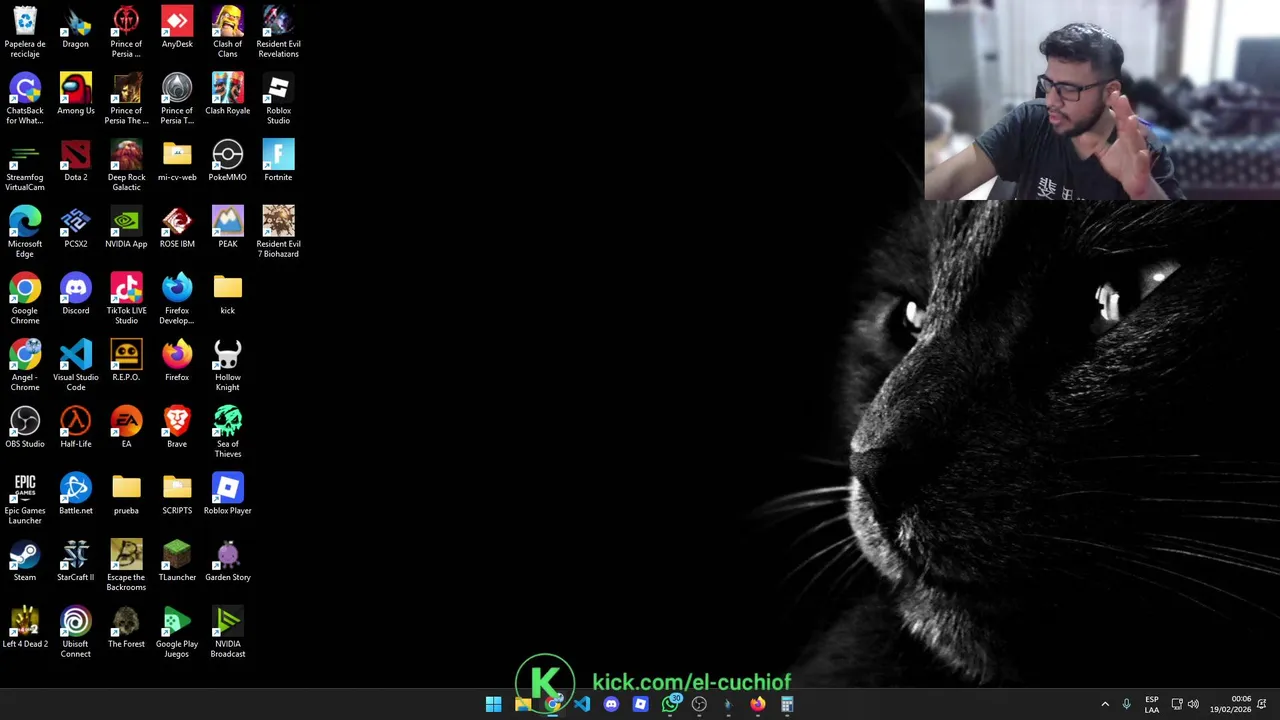Select Half-Life desktop icon

(76, 427)
